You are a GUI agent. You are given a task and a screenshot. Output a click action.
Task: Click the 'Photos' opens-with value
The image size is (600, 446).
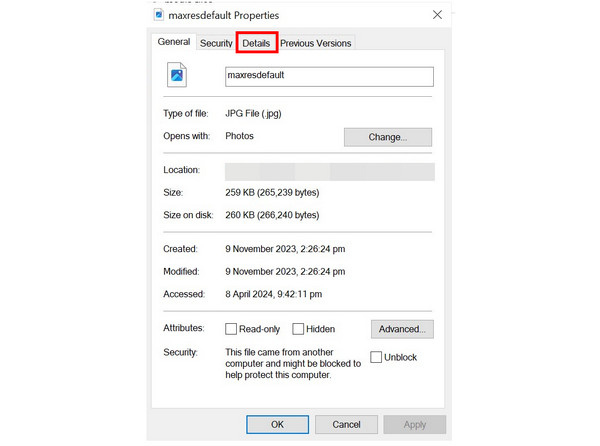[x=240, y=136]
